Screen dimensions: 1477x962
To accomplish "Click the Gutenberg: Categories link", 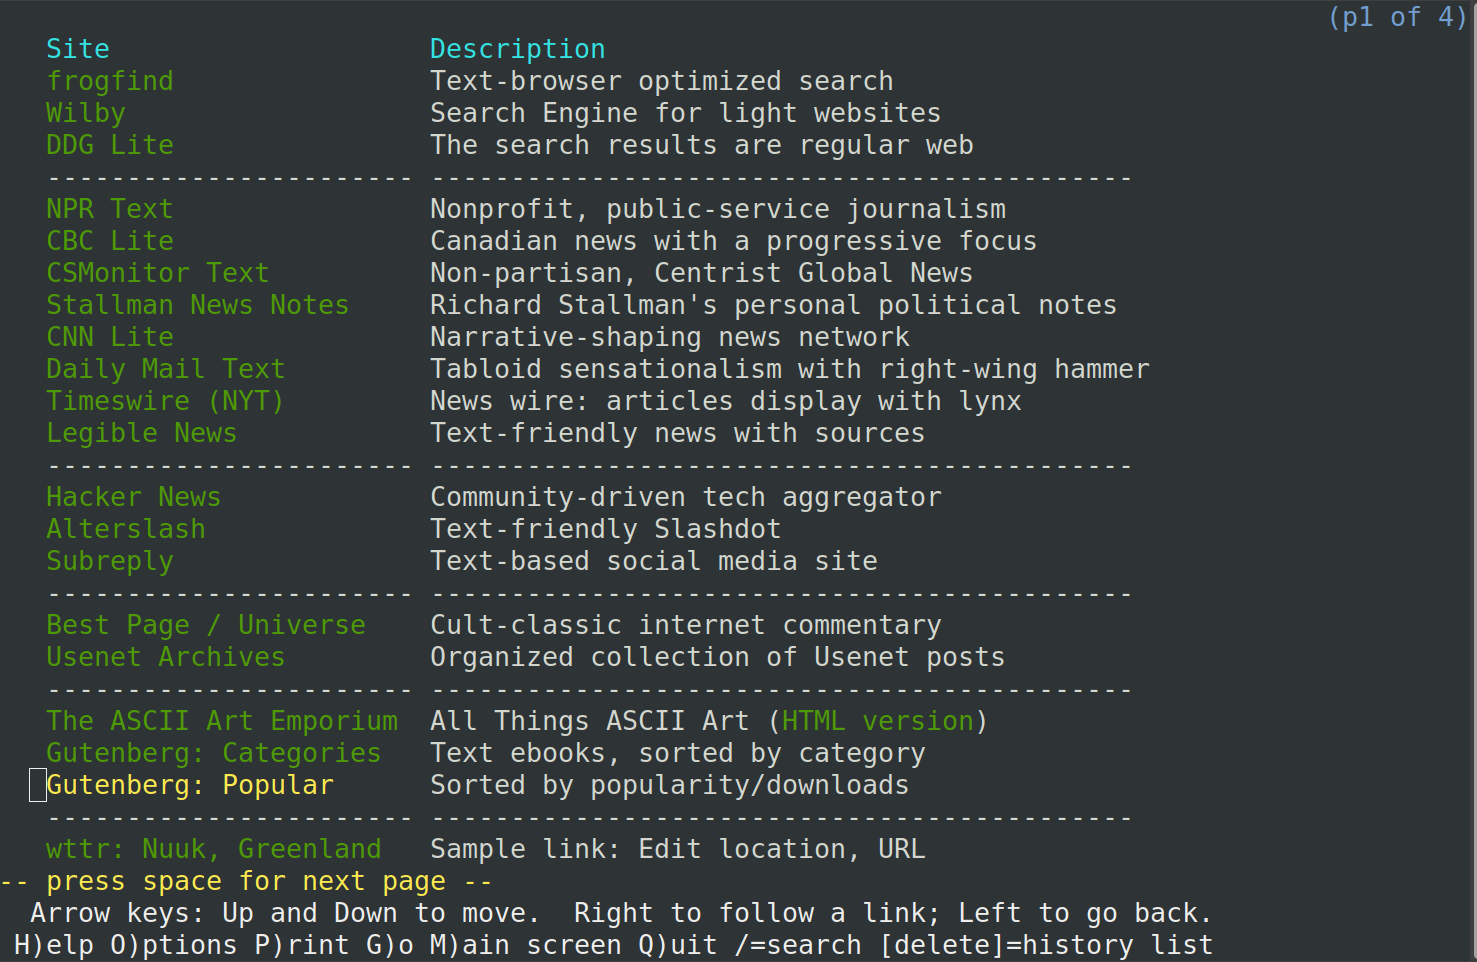I will pos(213,753).
